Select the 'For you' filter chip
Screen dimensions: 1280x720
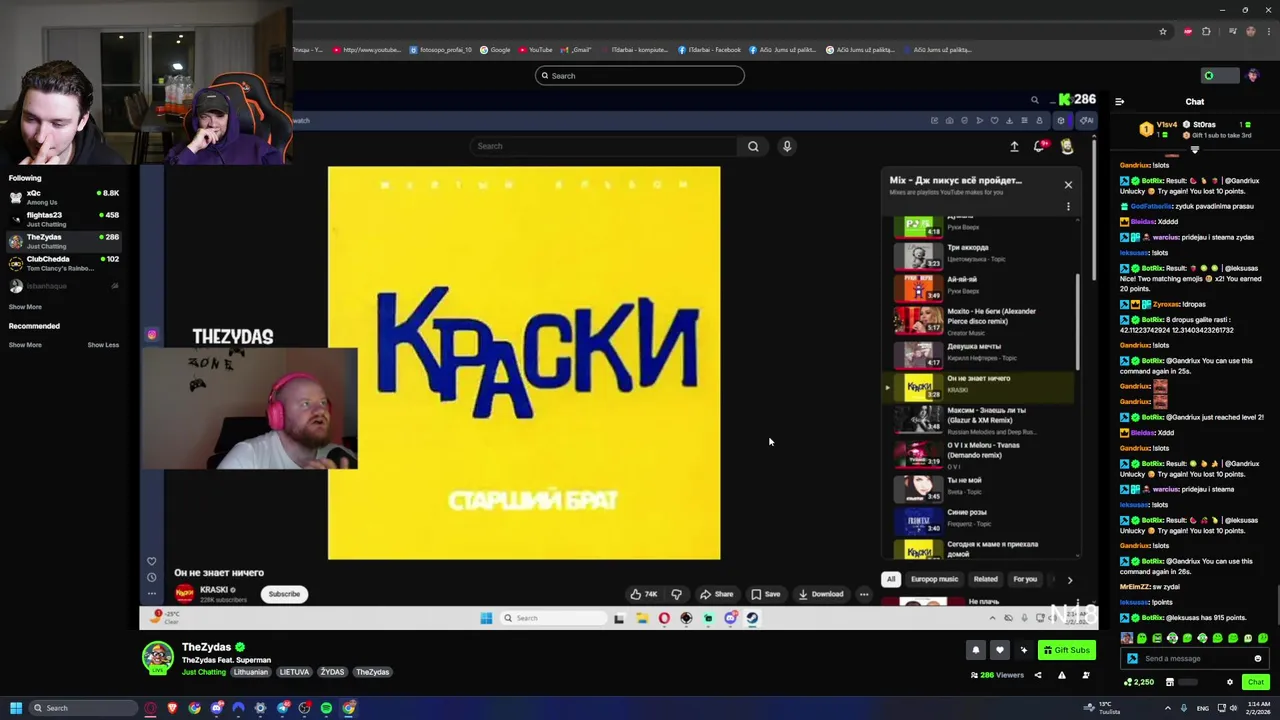point(1025,579)
